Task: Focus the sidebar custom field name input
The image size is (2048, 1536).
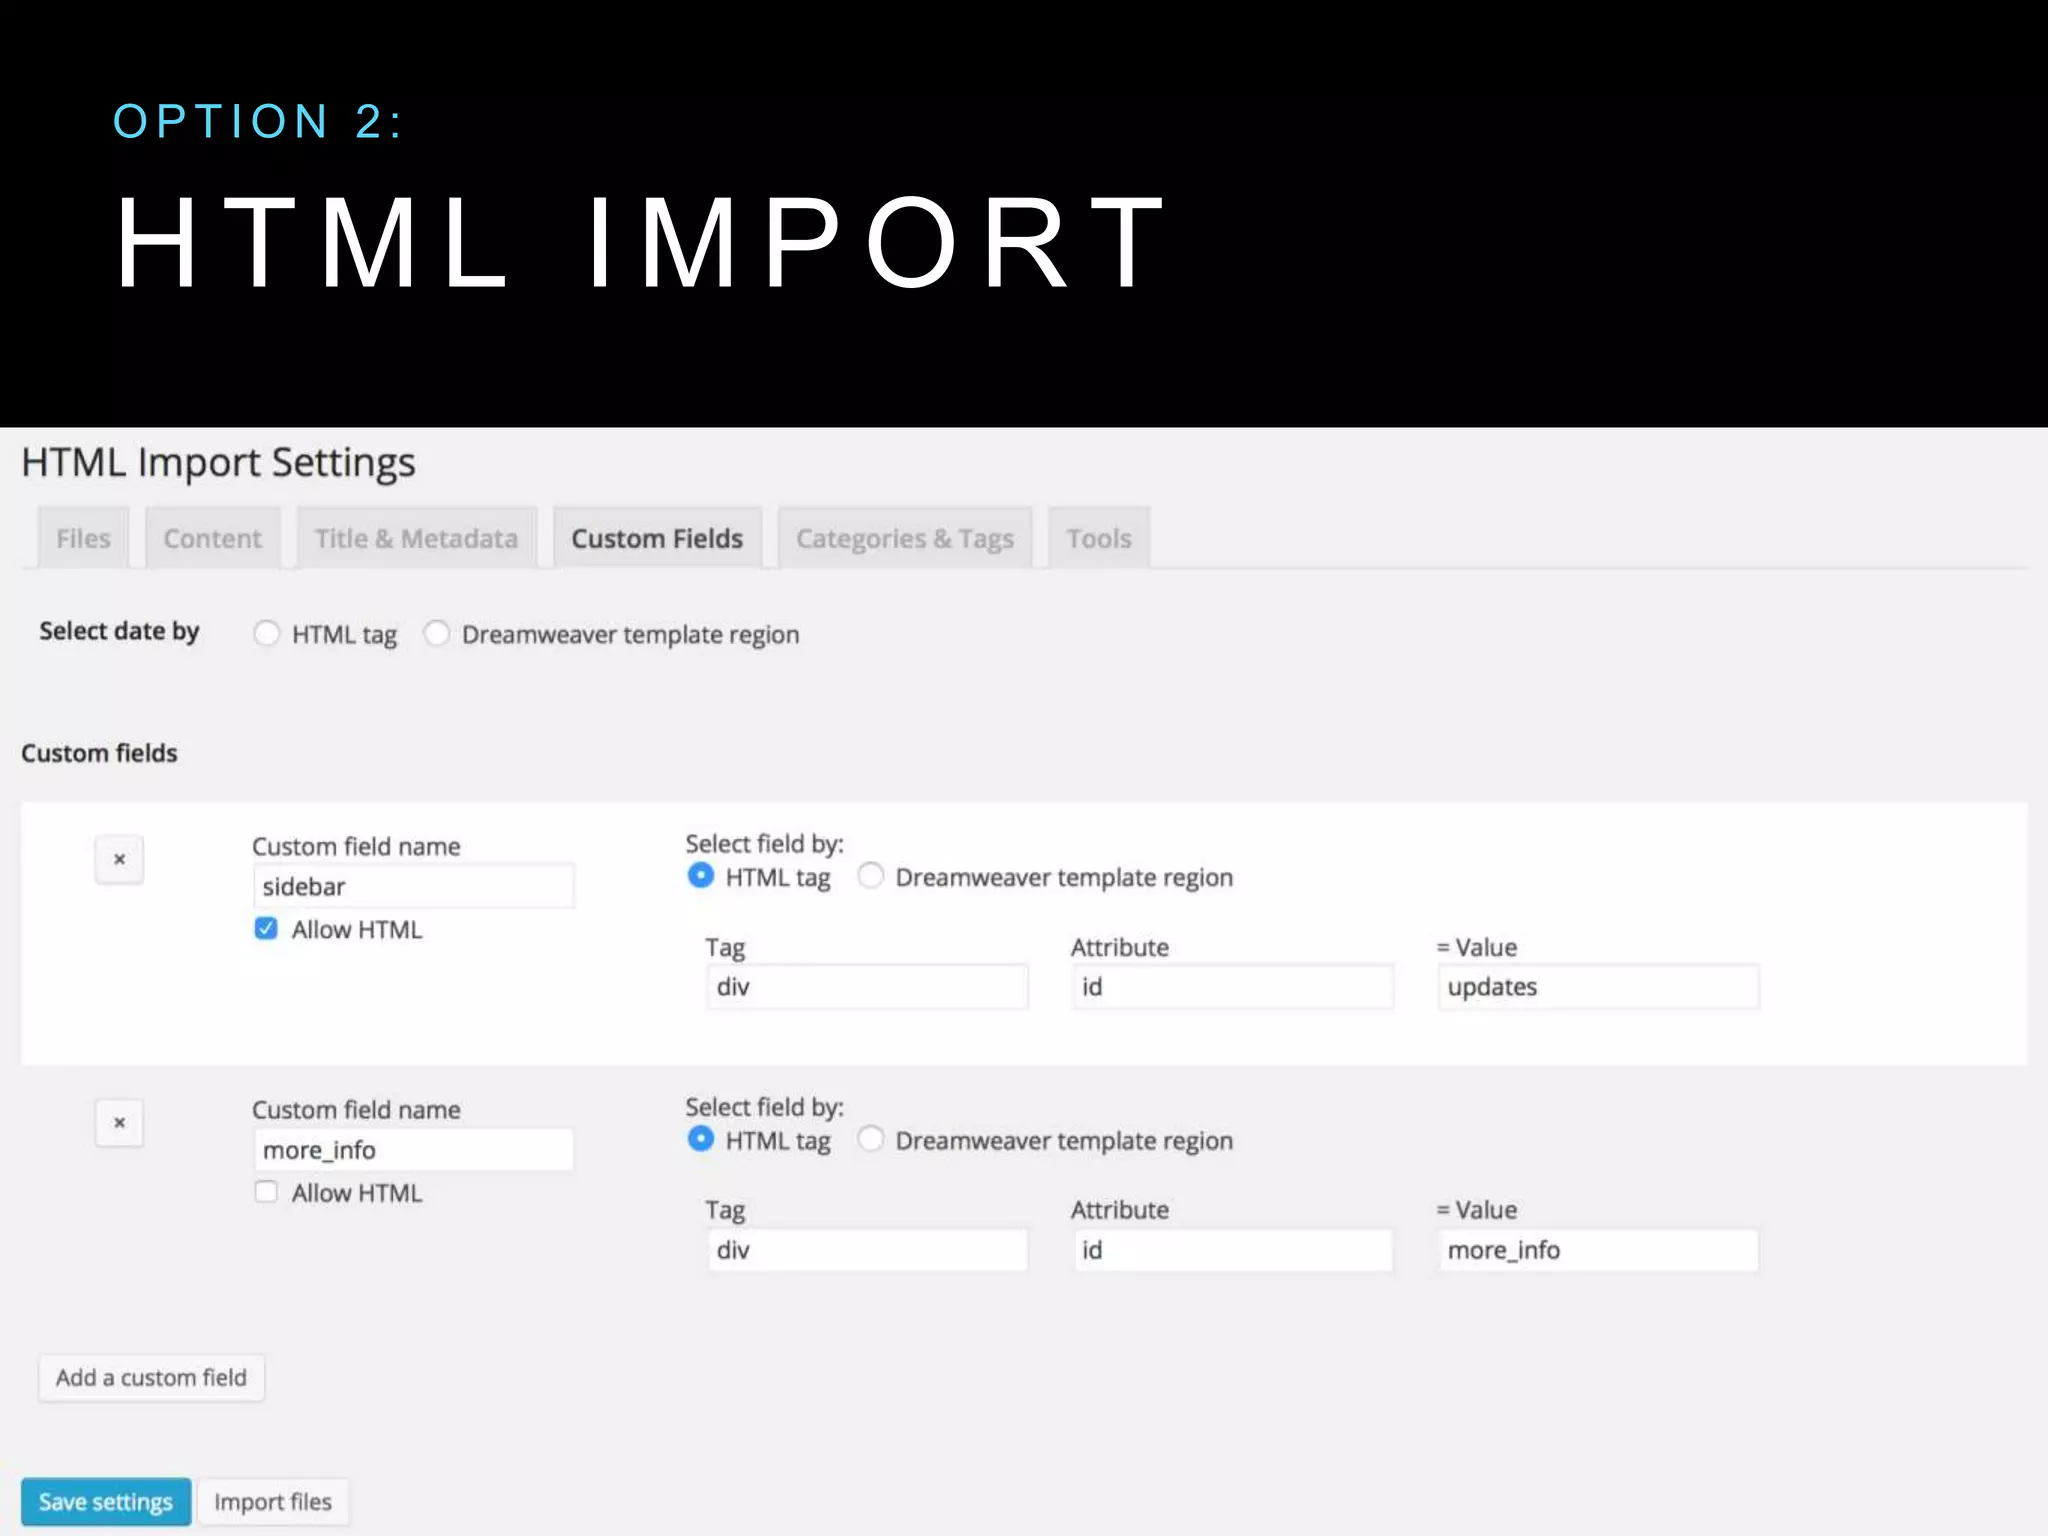Action: click(x=413, y=887)
